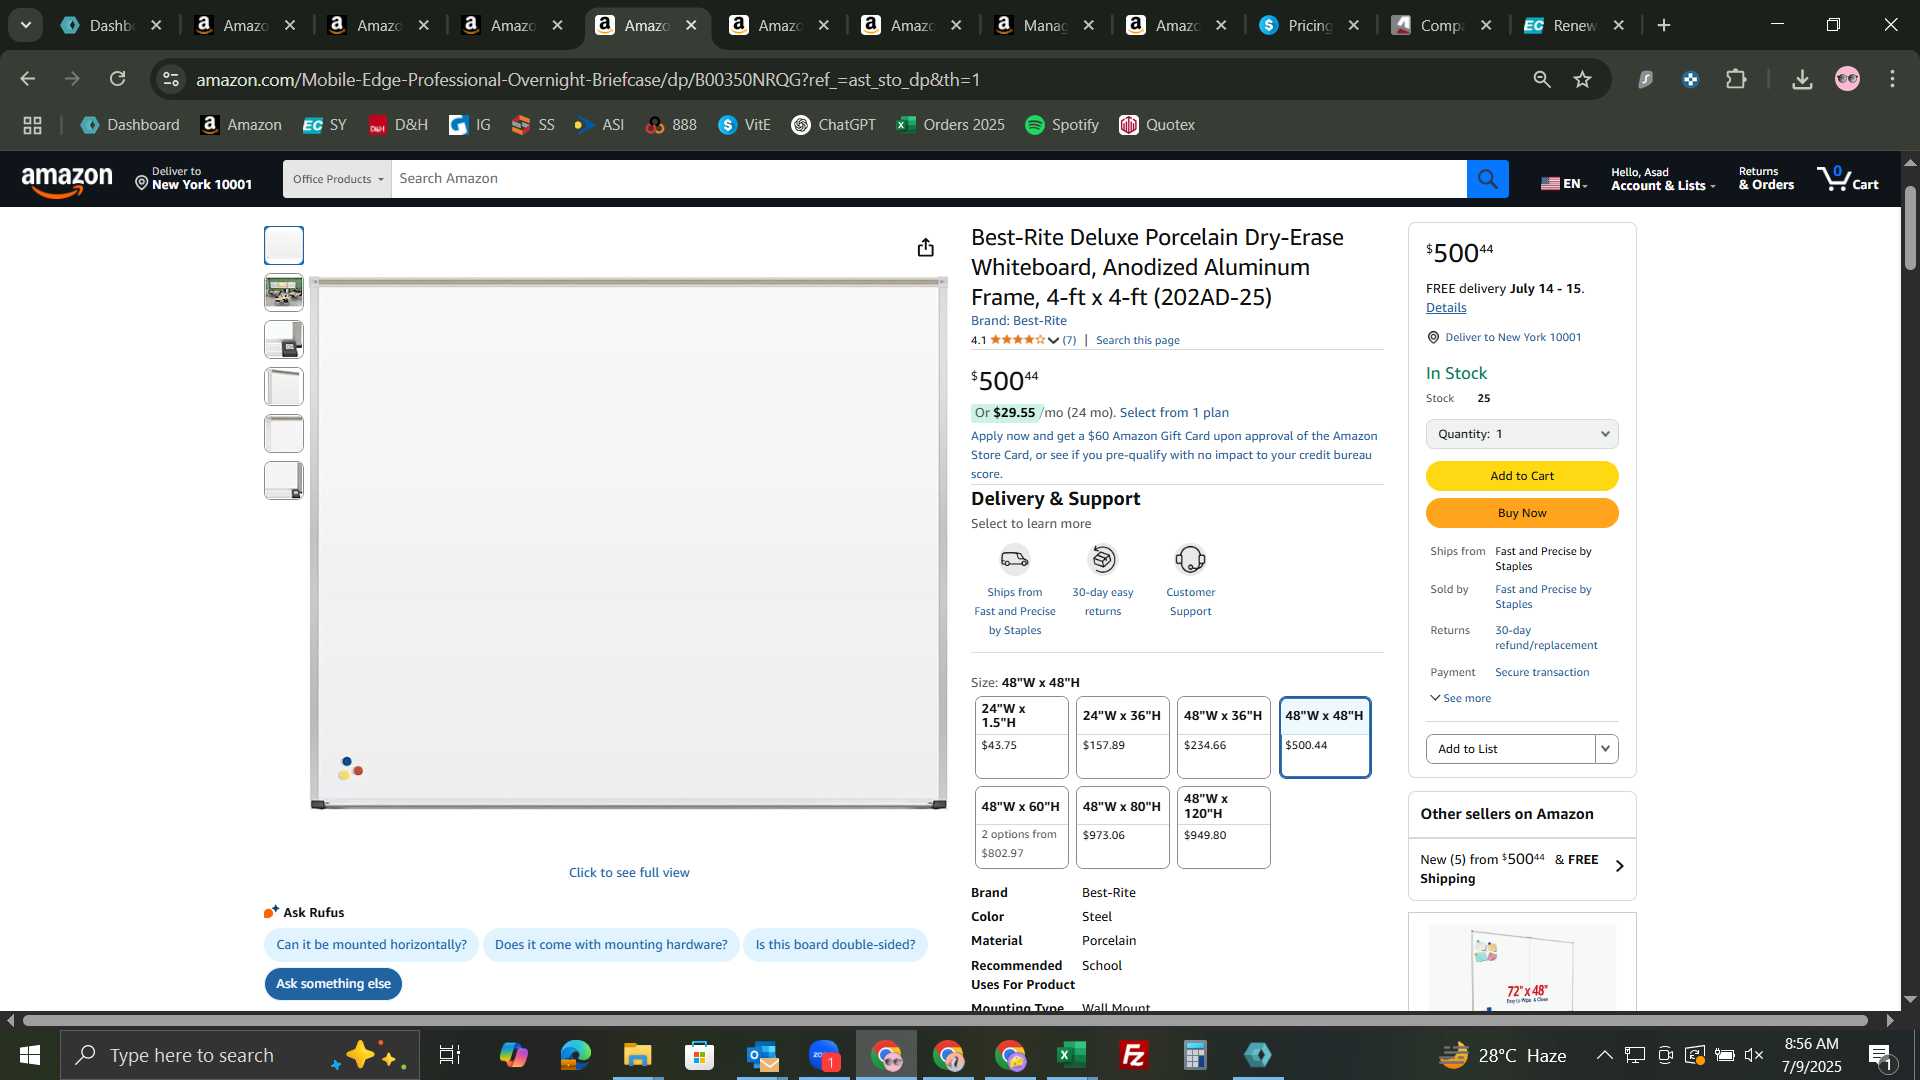Open browser extensions puzzle icon

click(x=1736, y=79)
